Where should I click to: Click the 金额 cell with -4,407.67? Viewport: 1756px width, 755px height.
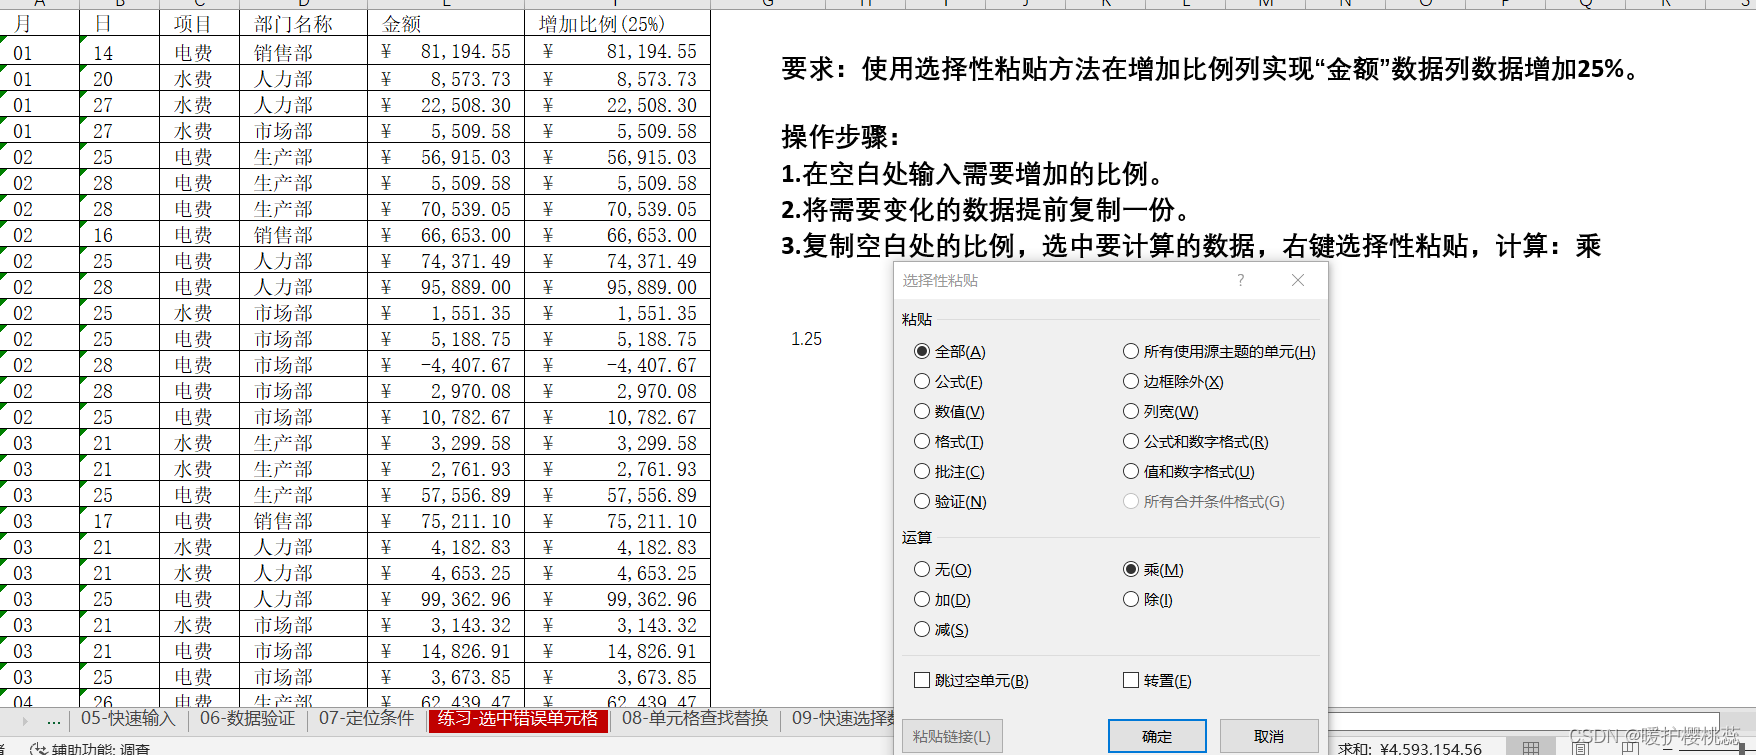(446, 364)
